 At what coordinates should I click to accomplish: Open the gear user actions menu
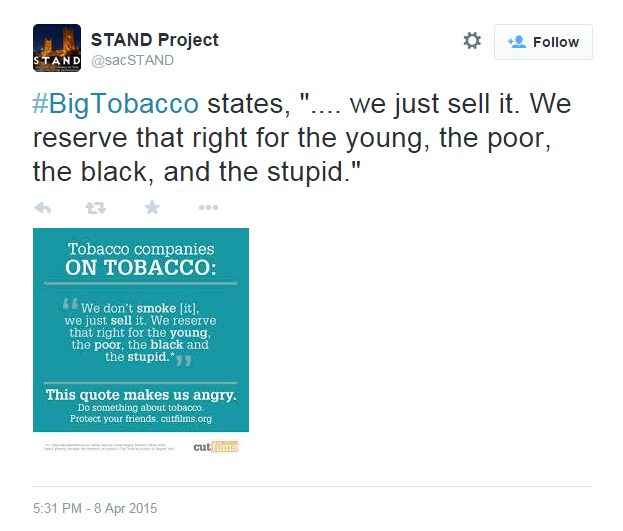coord(472,41)
